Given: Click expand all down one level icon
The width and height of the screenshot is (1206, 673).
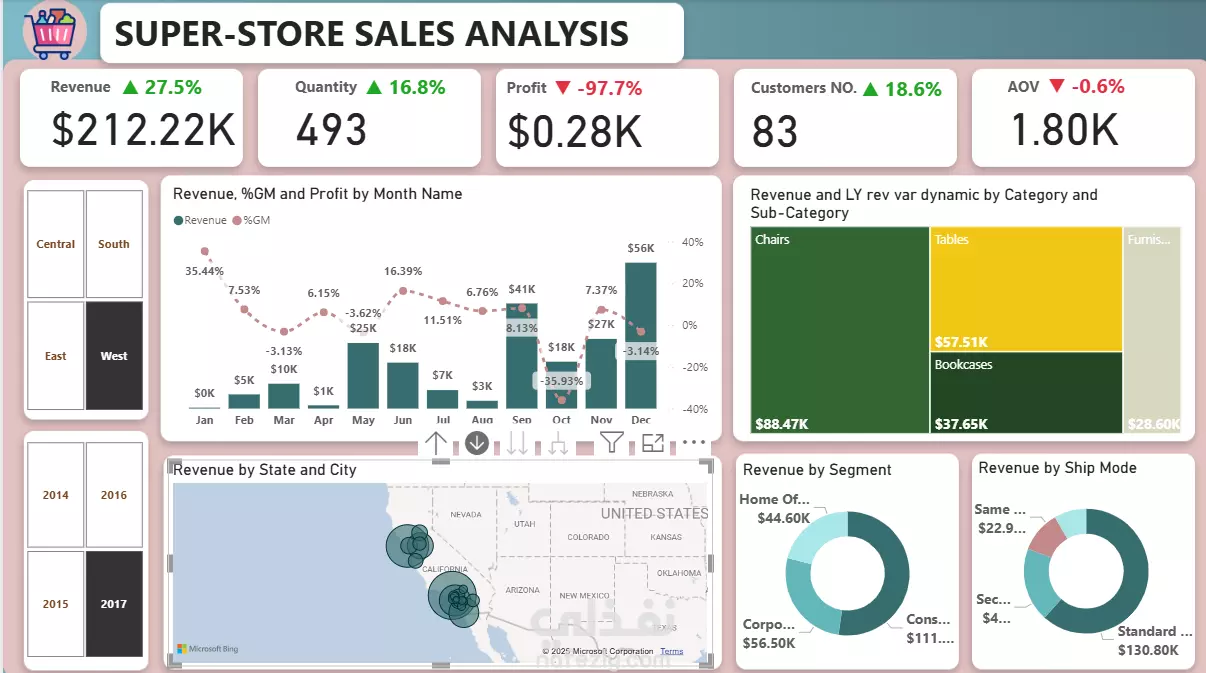Looking at the screenshot, I should pyautogui.click(x=558, y=443).
